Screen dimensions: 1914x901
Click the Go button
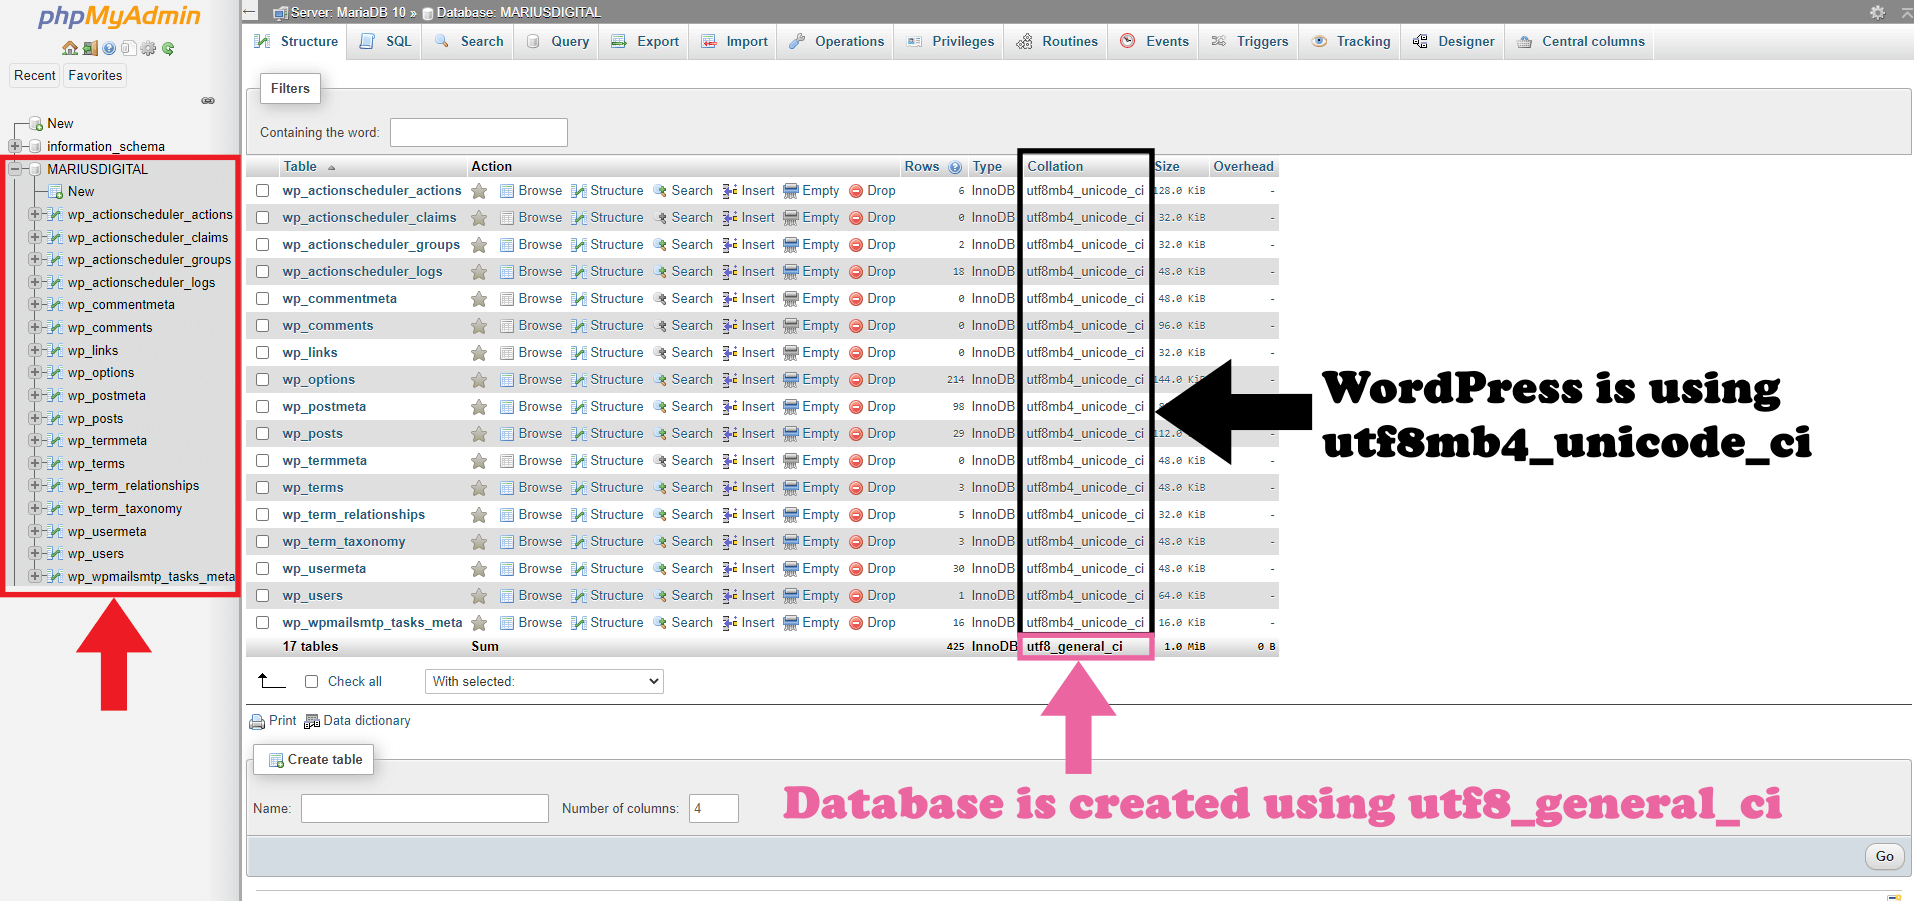click(1884, 856)
